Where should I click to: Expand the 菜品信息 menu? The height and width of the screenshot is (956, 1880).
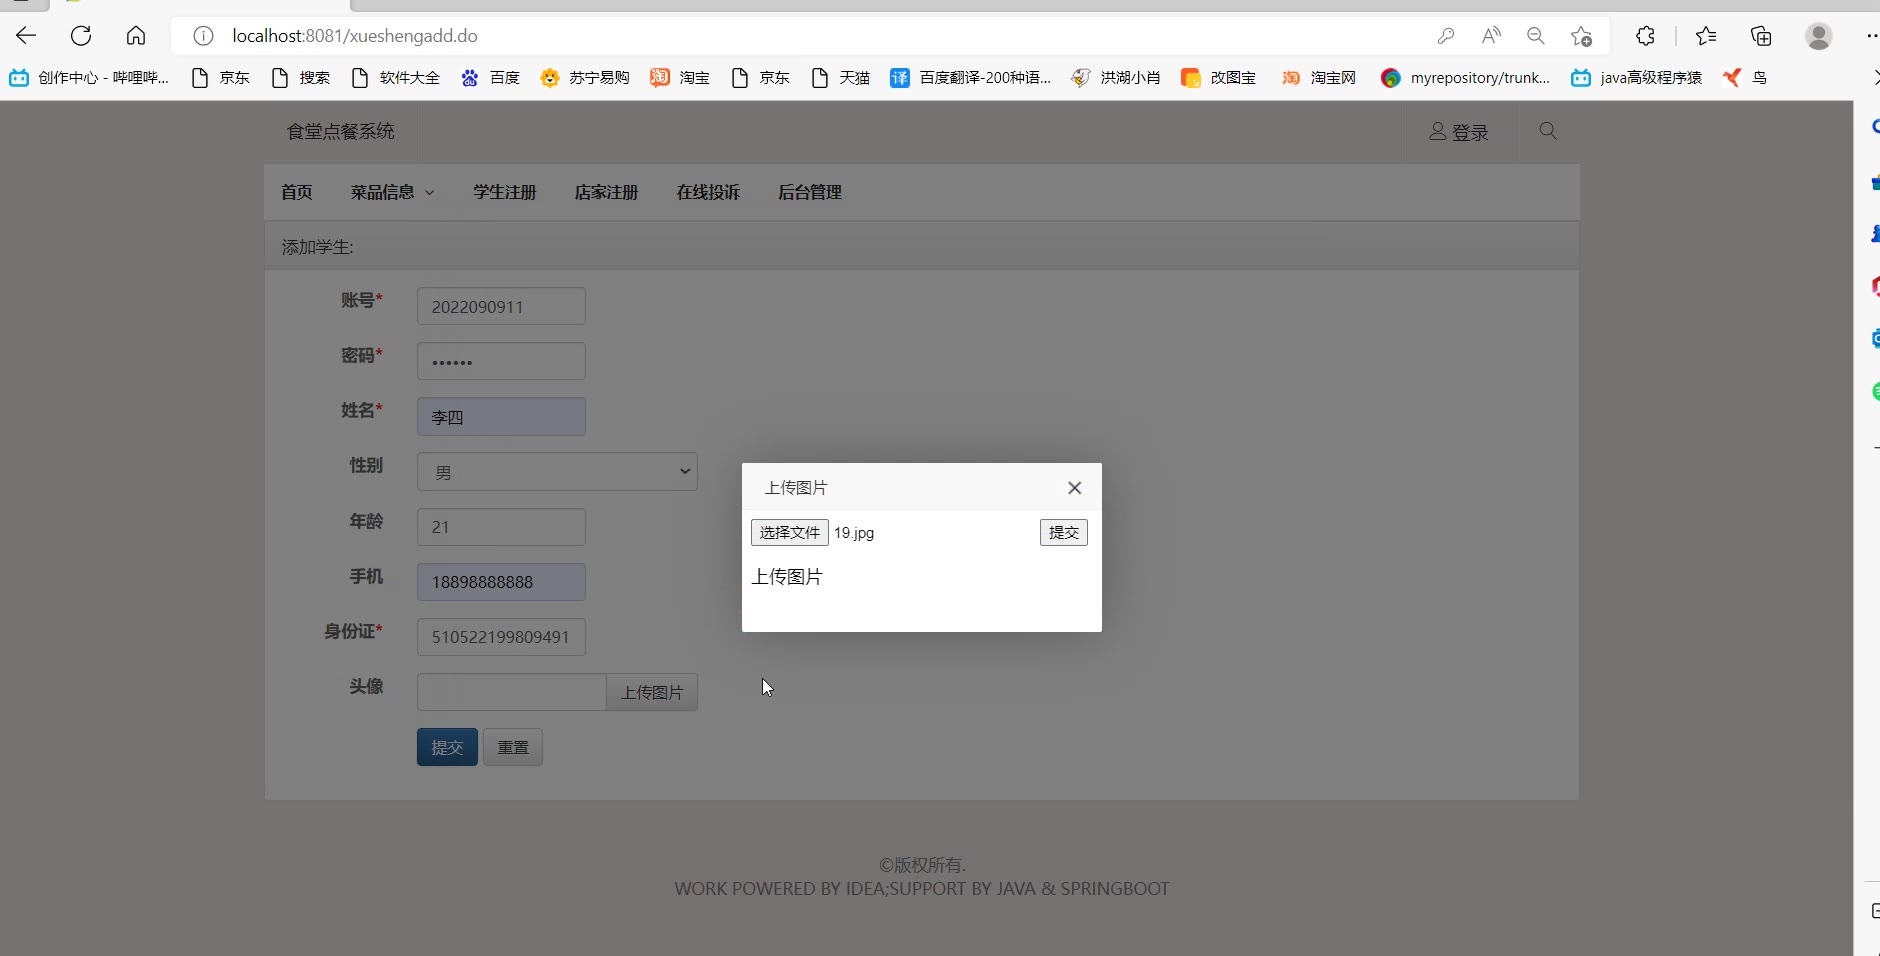click(392, 192)
